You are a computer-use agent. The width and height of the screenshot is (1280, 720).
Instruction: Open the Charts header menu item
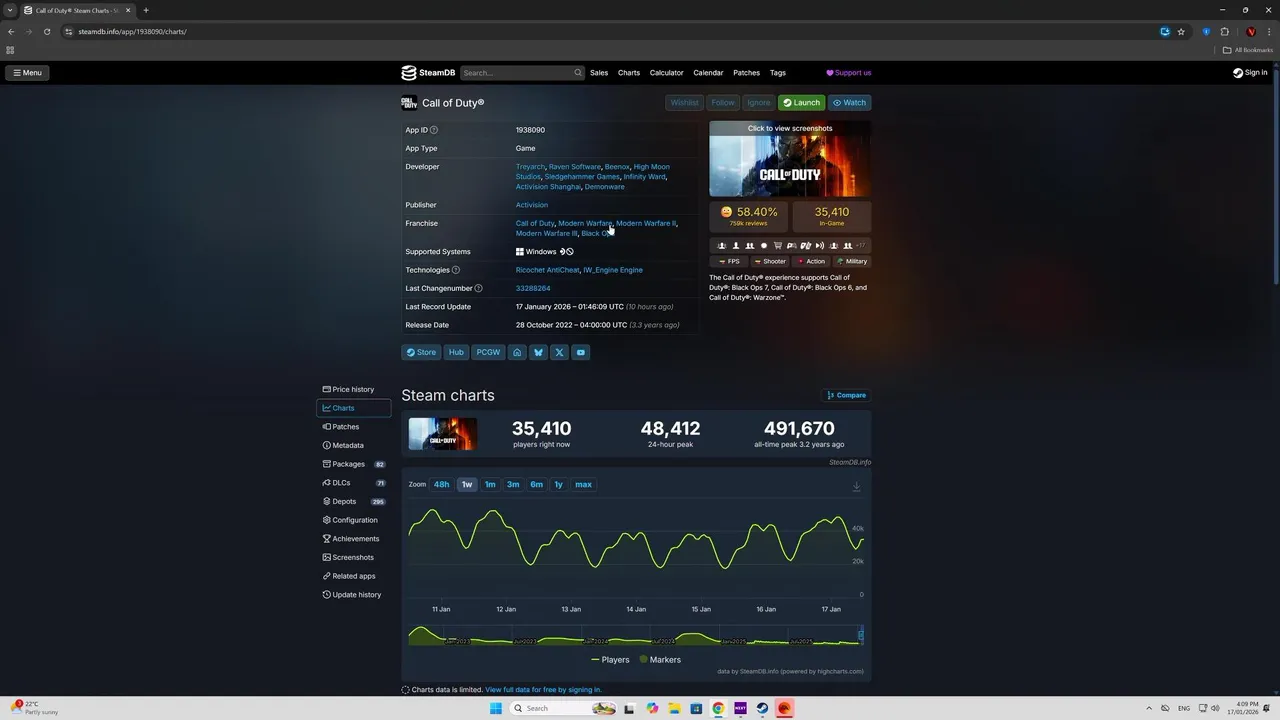pos(629,73)
